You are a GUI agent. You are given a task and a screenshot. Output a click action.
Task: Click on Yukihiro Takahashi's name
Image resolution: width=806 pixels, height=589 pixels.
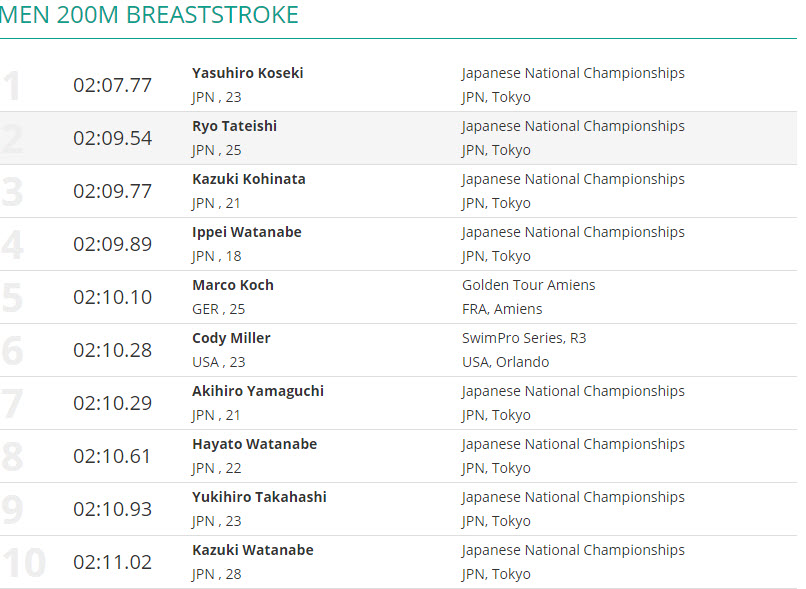click(x=259, y=497)
